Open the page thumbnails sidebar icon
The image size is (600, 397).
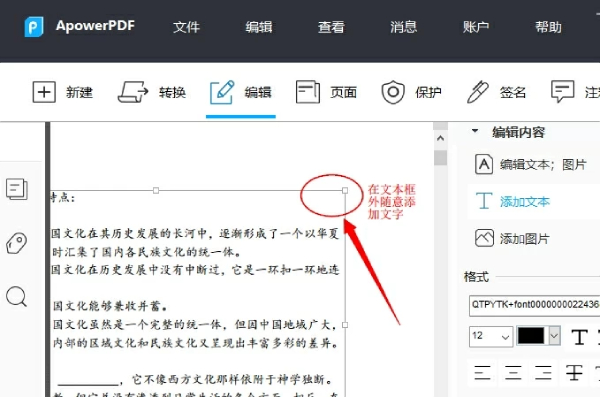tap(17, 189)
